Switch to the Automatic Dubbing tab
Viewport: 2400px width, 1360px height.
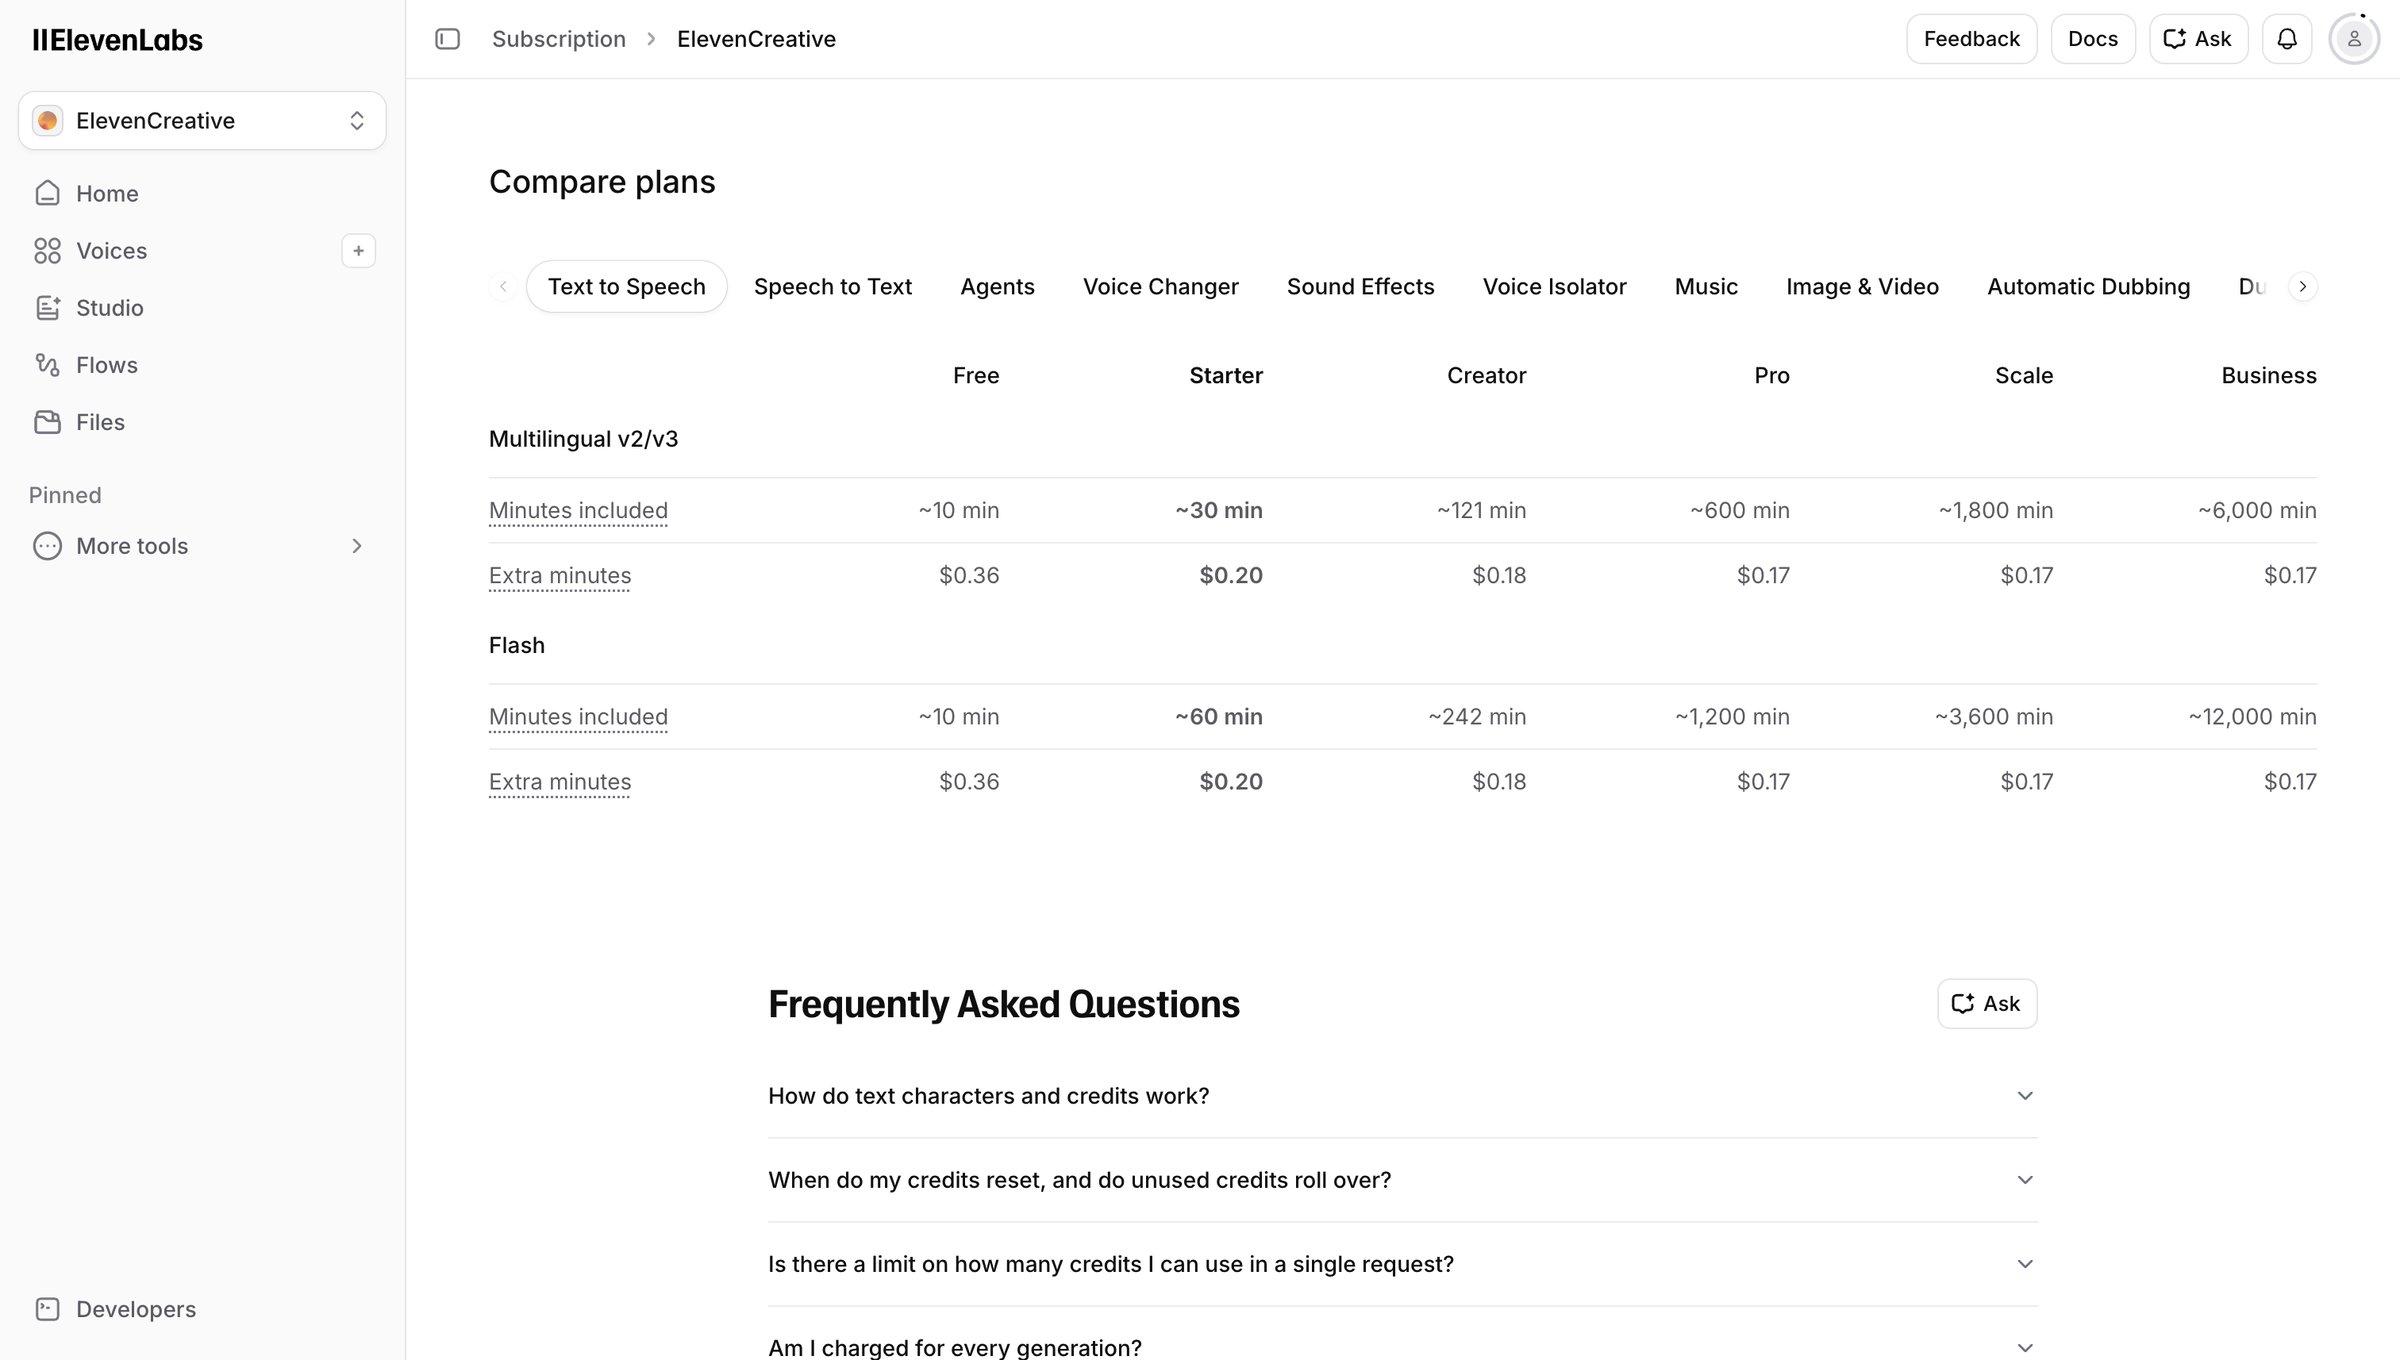pyautogui.click(x=2088, y=287)
